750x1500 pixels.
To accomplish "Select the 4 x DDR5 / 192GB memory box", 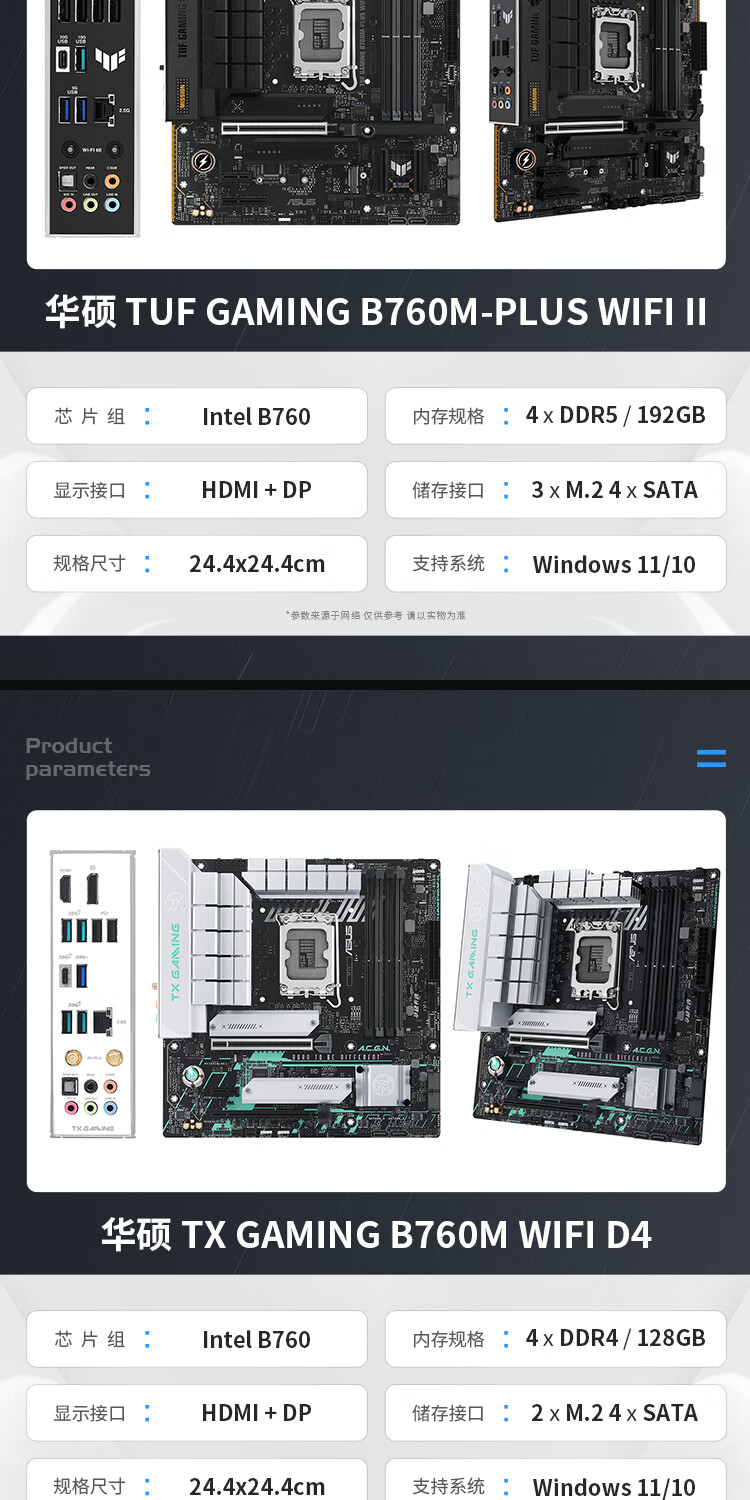I will (556, 416).
